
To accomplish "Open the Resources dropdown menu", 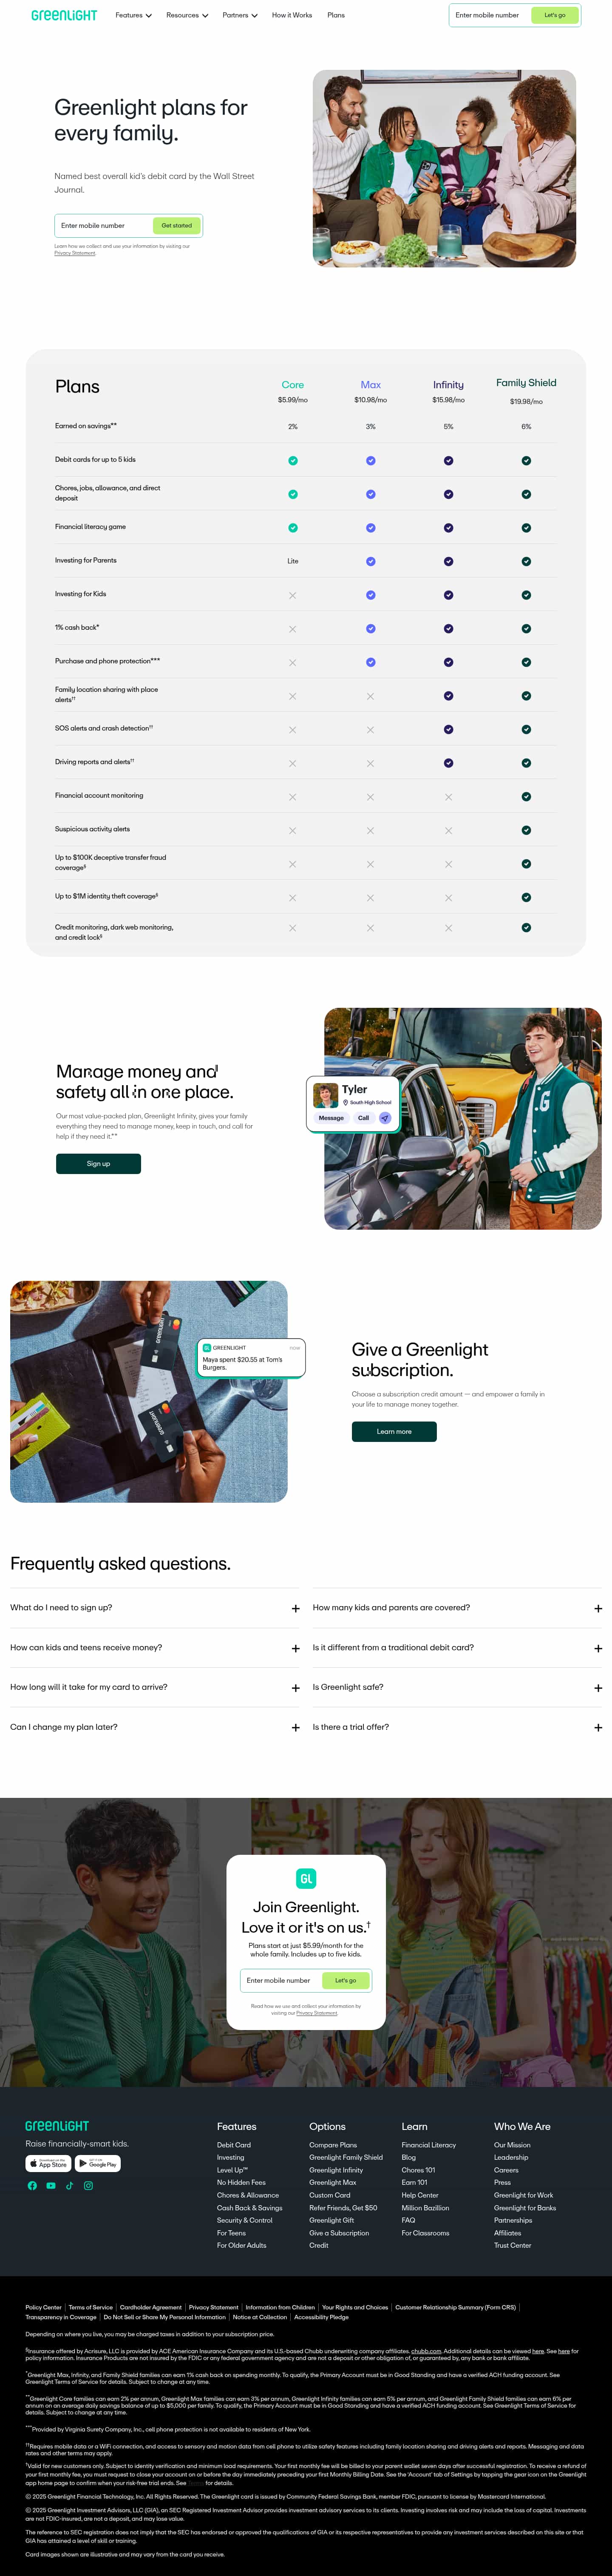I will click(187, 15).
